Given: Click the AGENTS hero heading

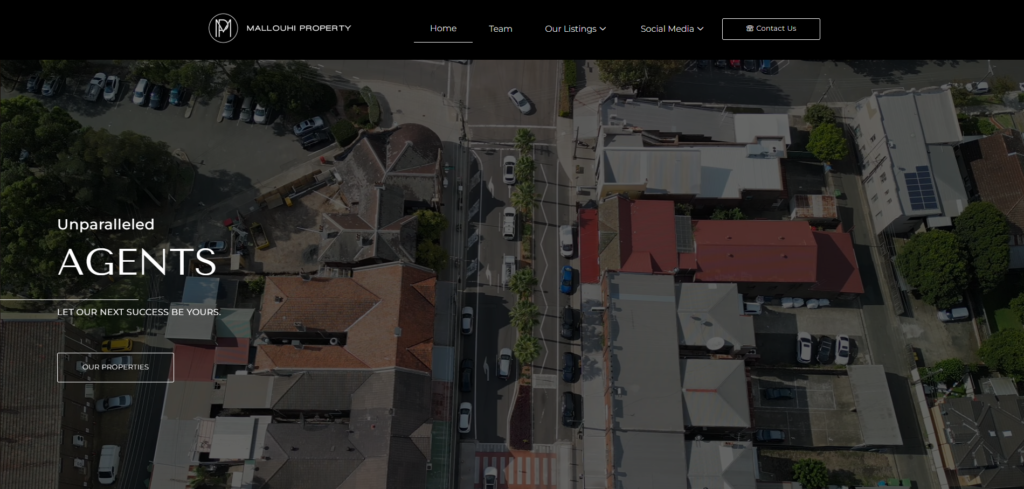Looking at the screenshot, I should click(x=136, y=262).
